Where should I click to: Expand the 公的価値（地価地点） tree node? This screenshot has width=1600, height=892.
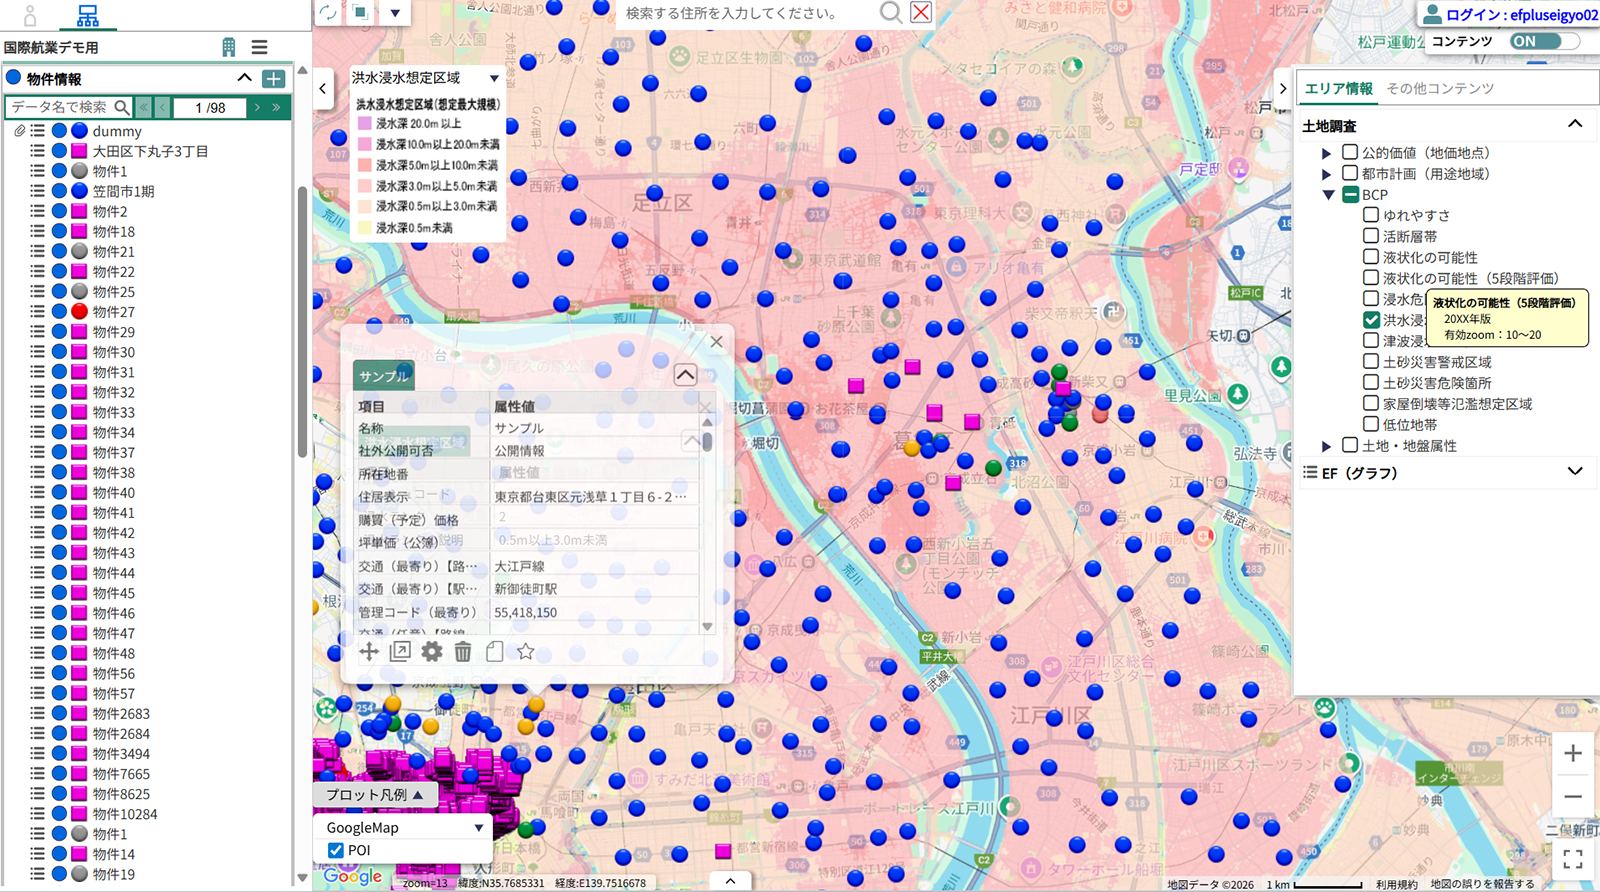tap(1327, 153)
